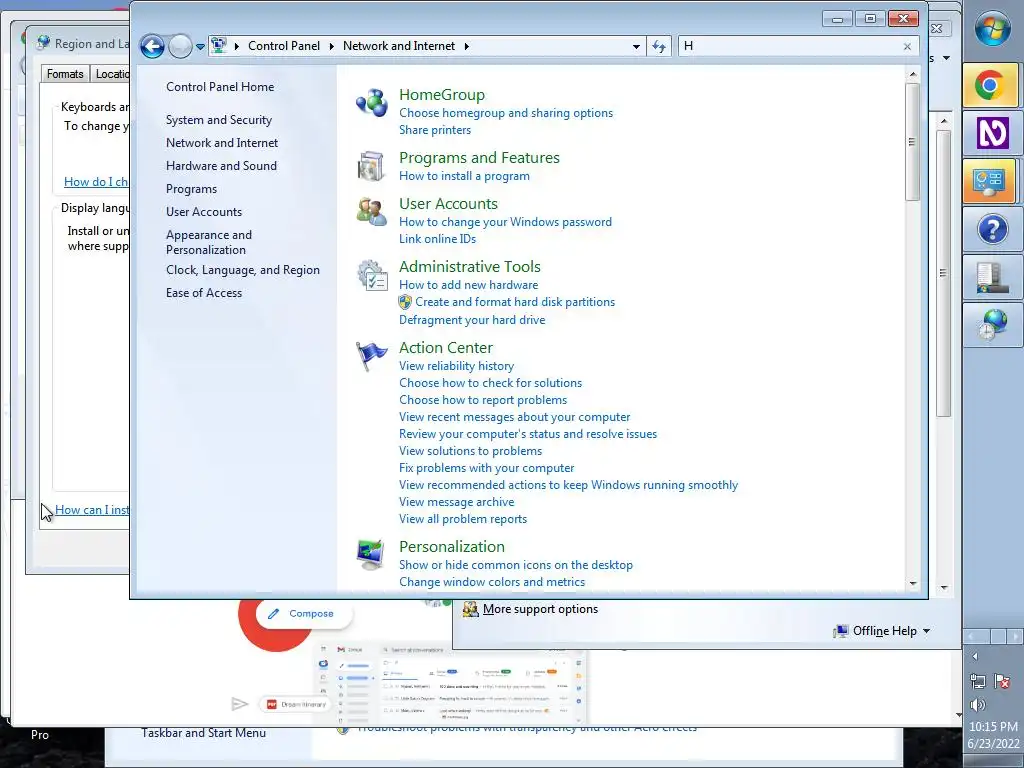Viewport: 1024px width, 768px height.
Task: Click the Region and Language title globe icon
Action: point(44,43)
